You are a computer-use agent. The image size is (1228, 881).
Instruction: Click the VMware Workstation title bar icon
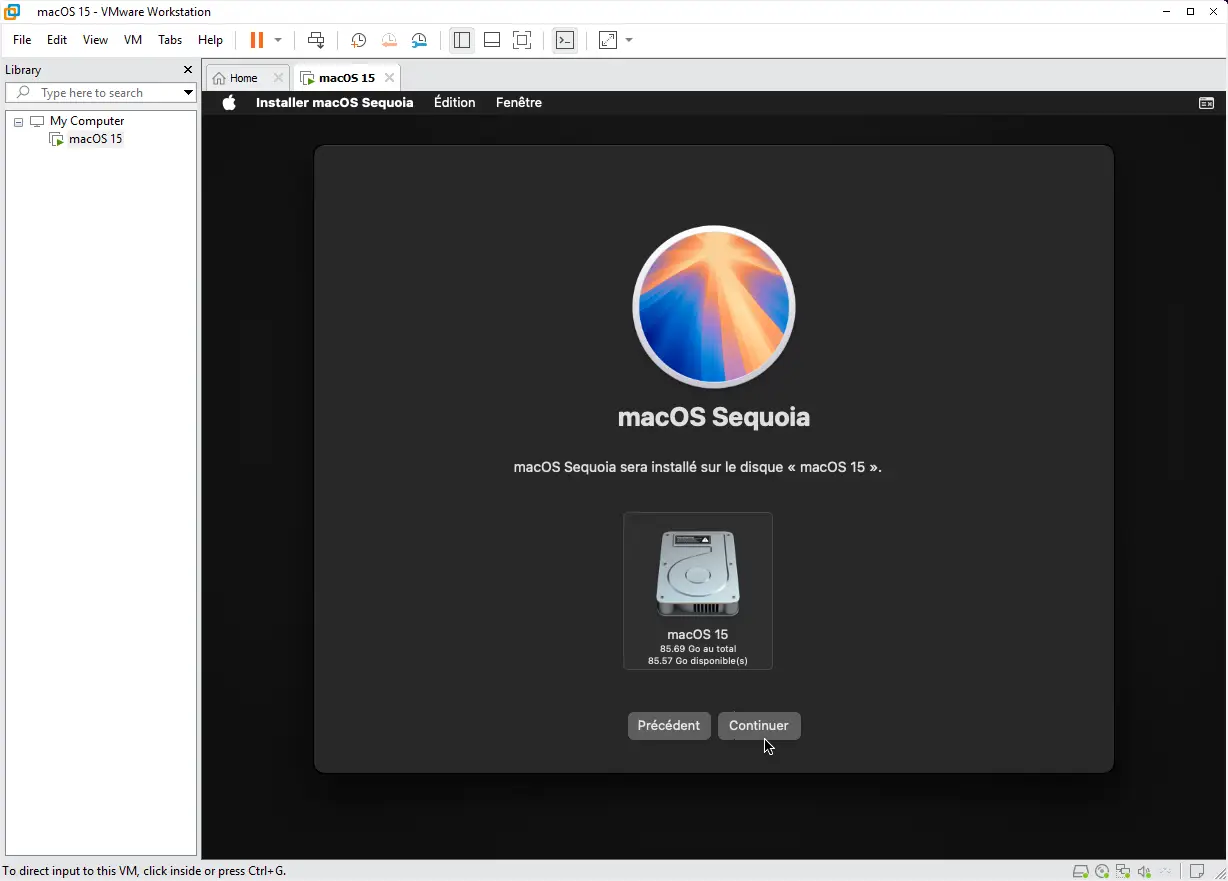pos(12,11)
